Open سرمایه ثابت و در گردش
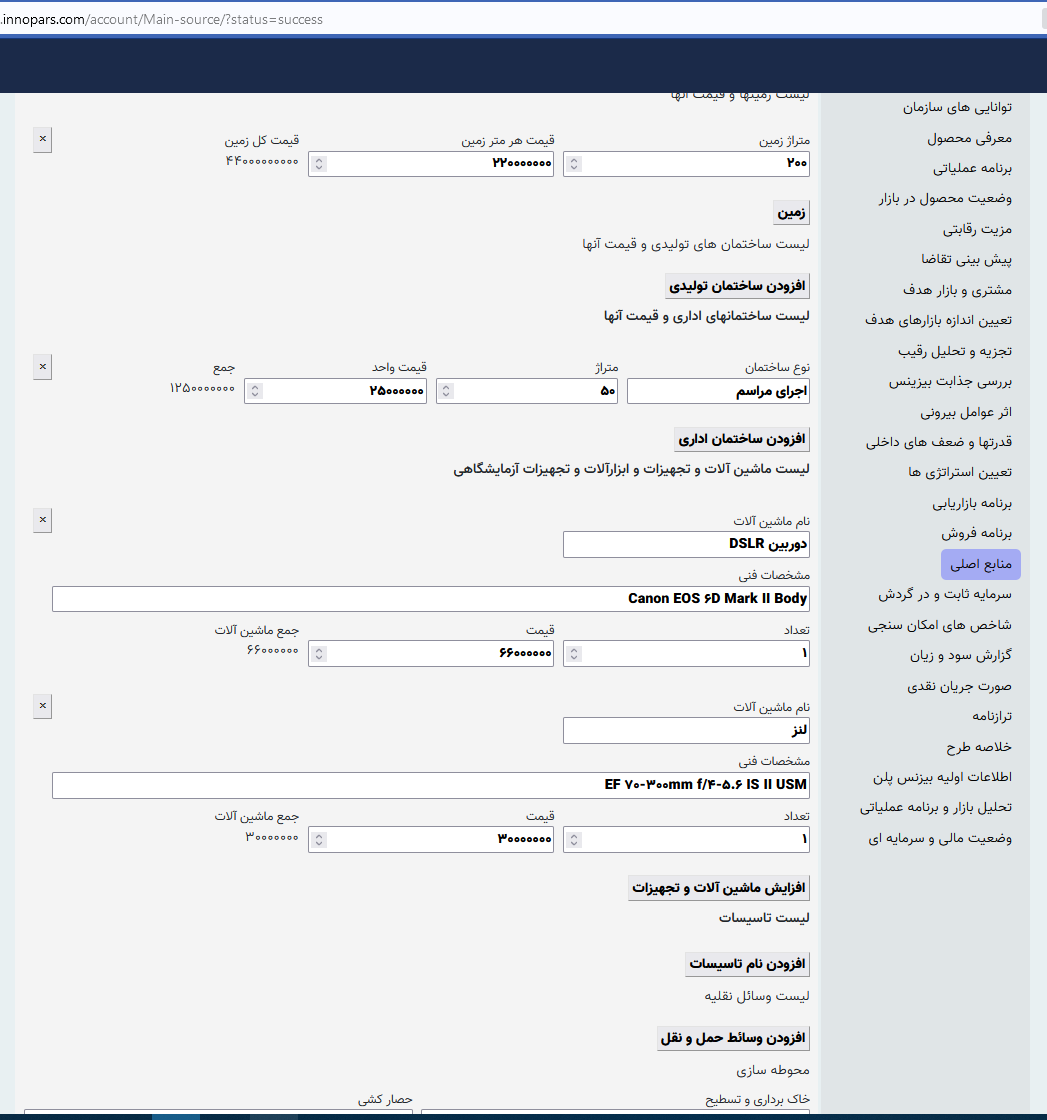Image resolution: width=1047 pixels, height=1120 pixels. coord(944,594)
